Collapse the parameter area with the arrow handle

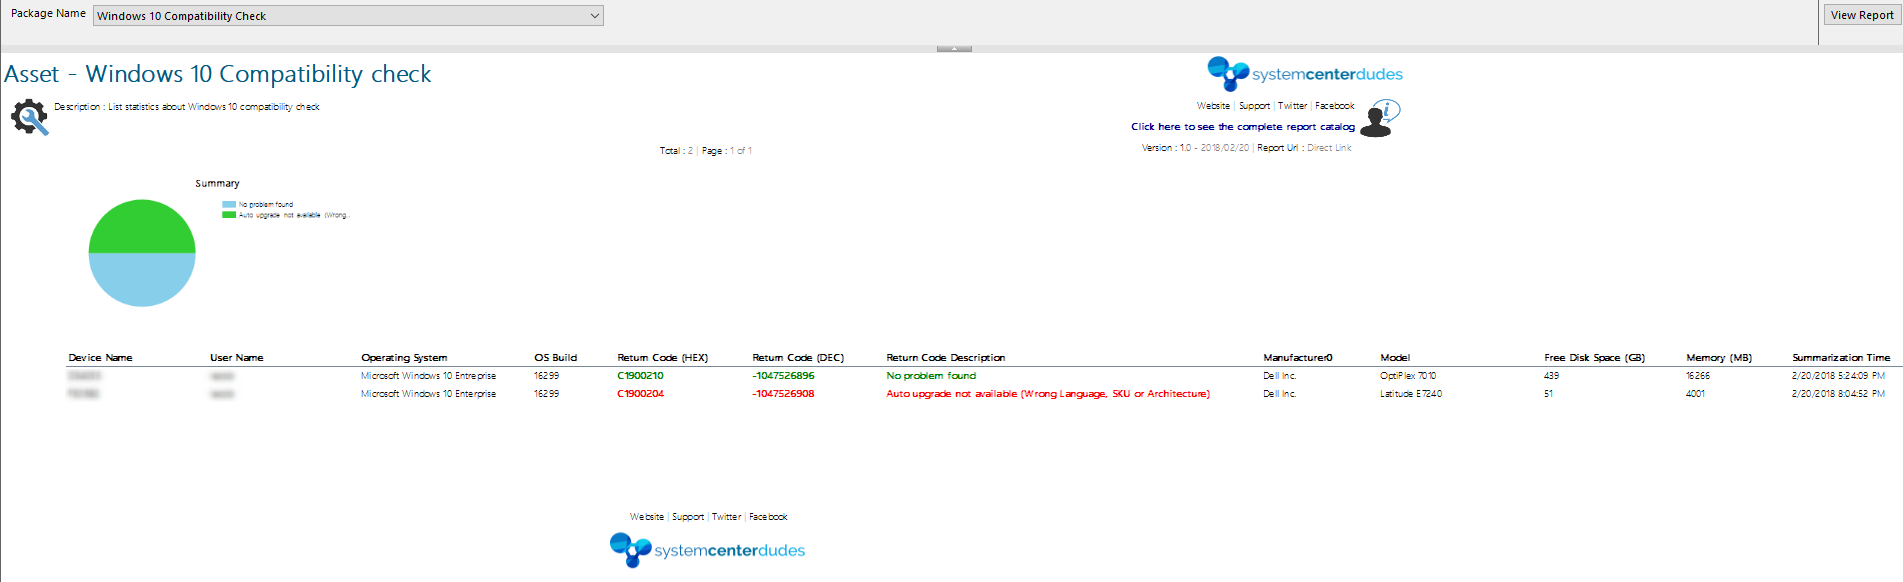click(x=954, y=48)
